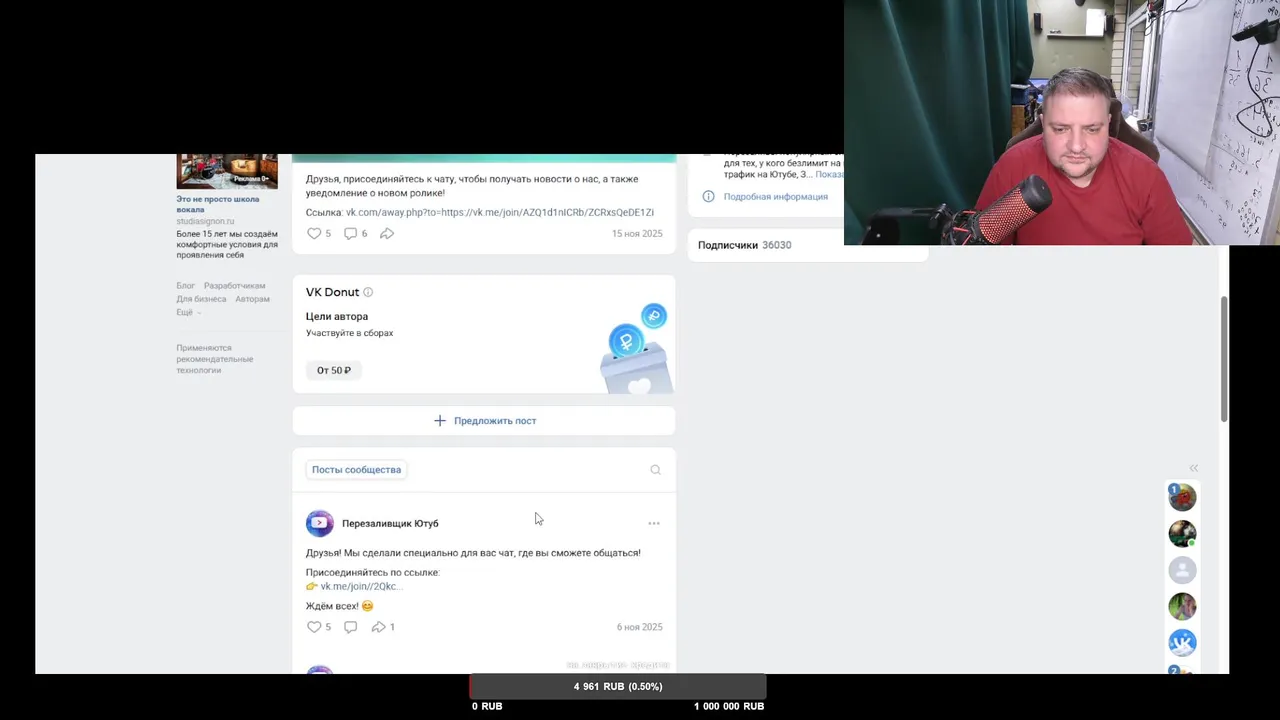Select the Посты сообщества tab
The width and height of the screenshot is (1280, 720).
tap(356, 470)
